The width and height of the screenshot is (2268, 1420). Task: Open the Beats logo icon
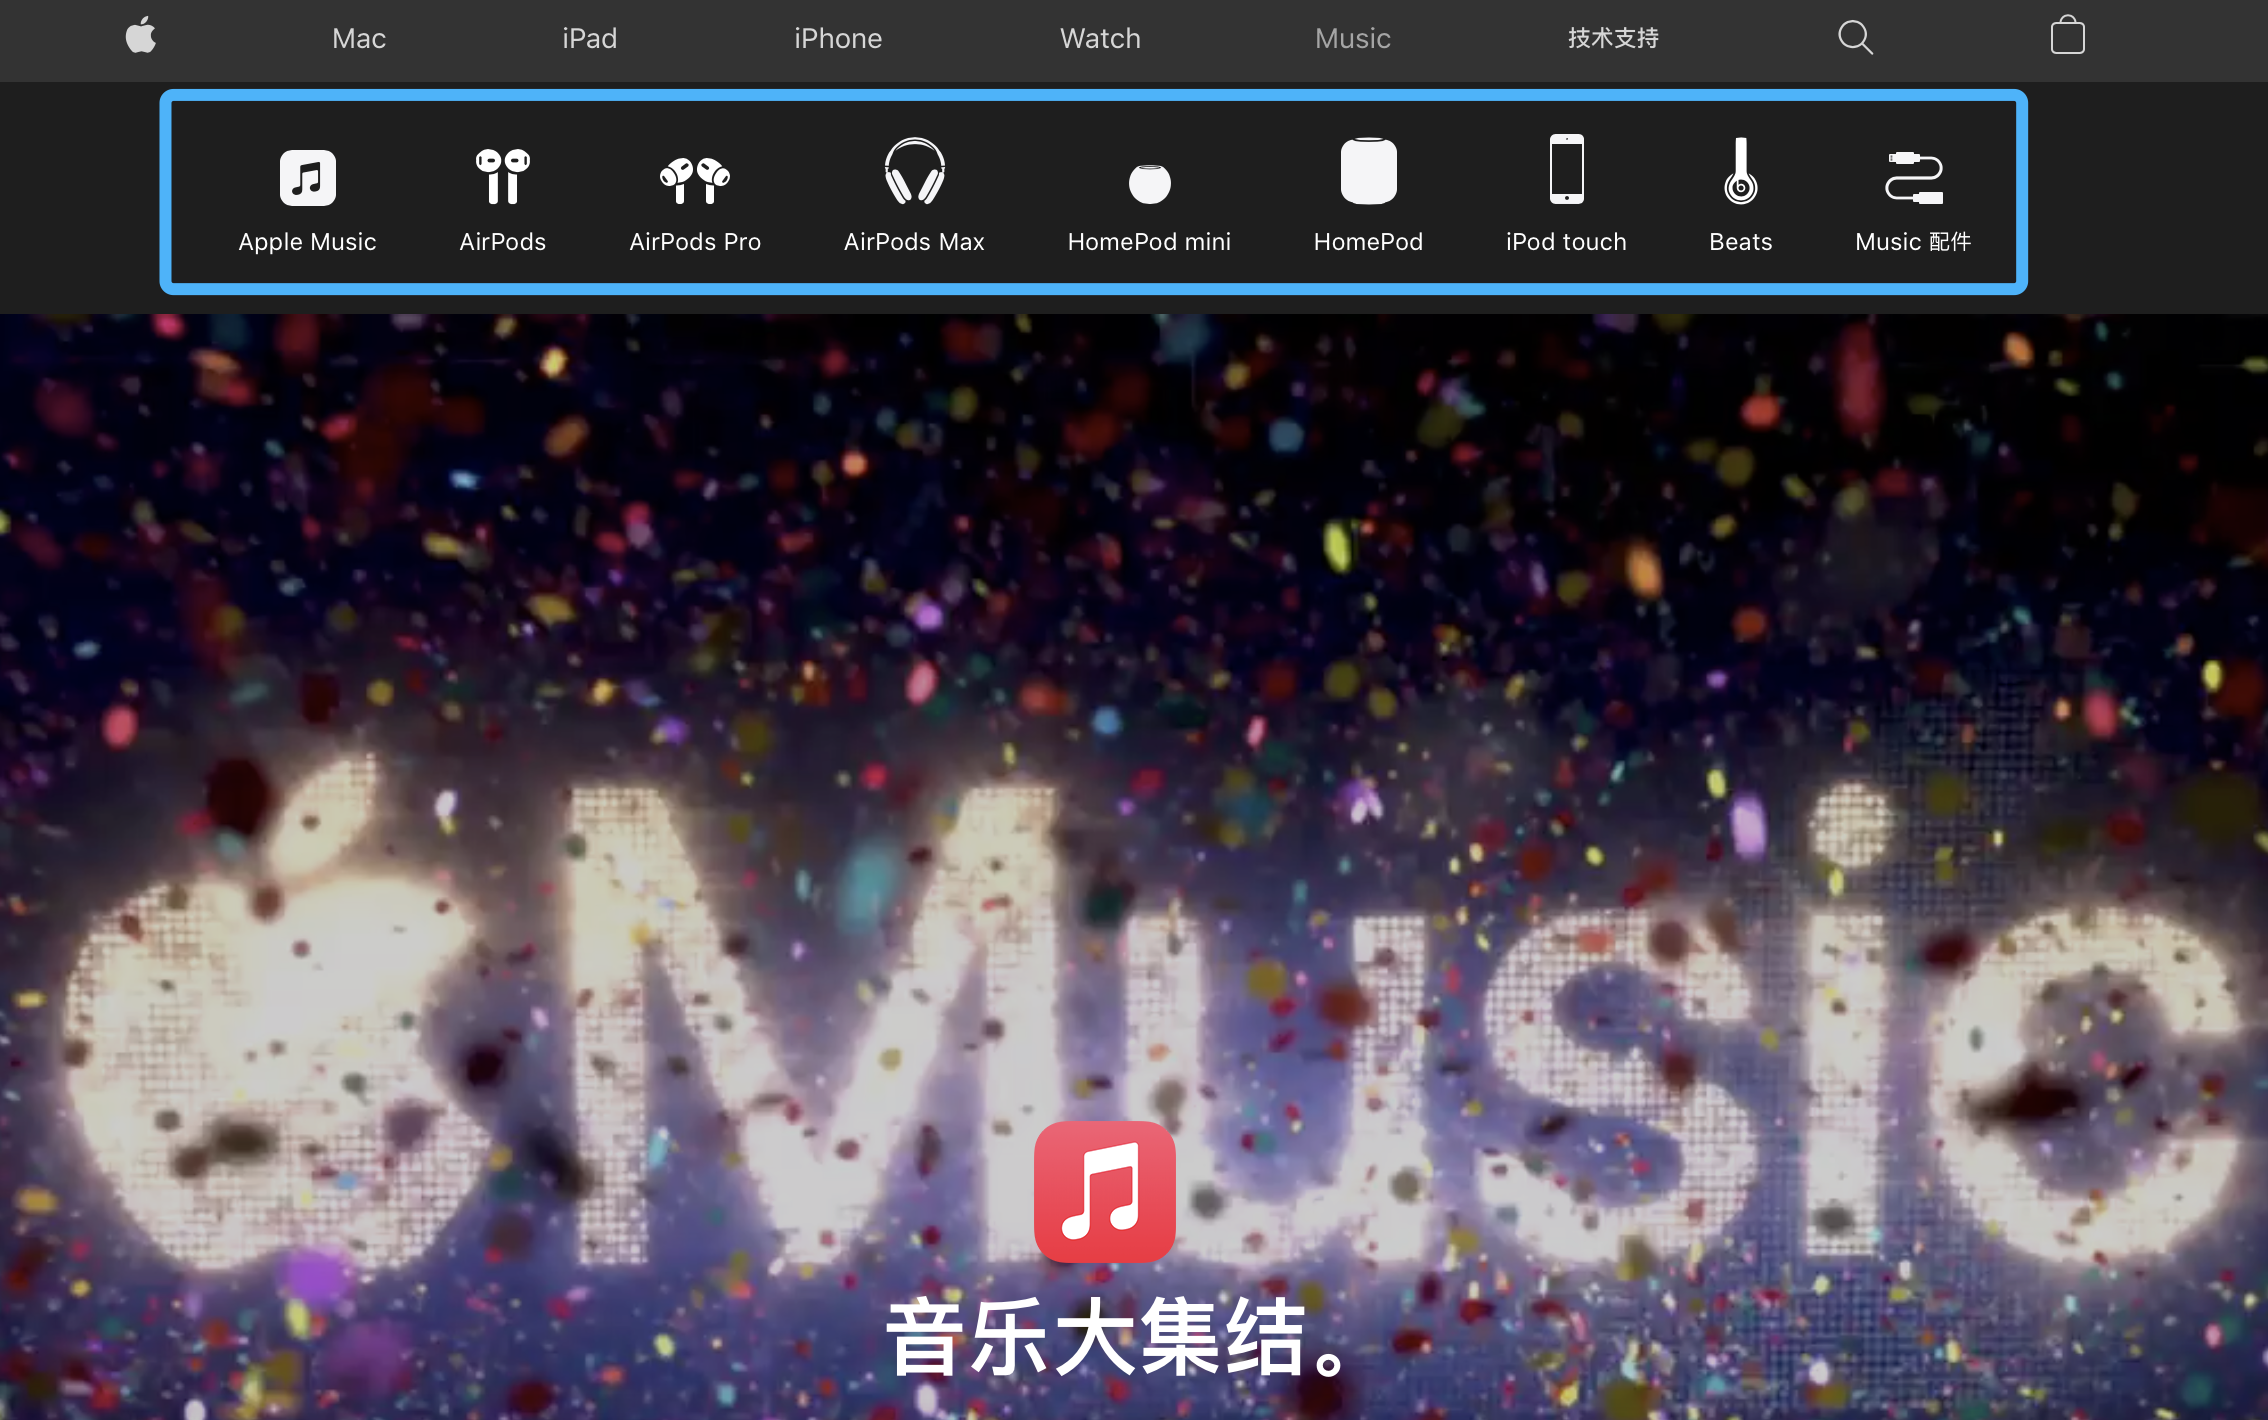click(x=1740, y=172)
